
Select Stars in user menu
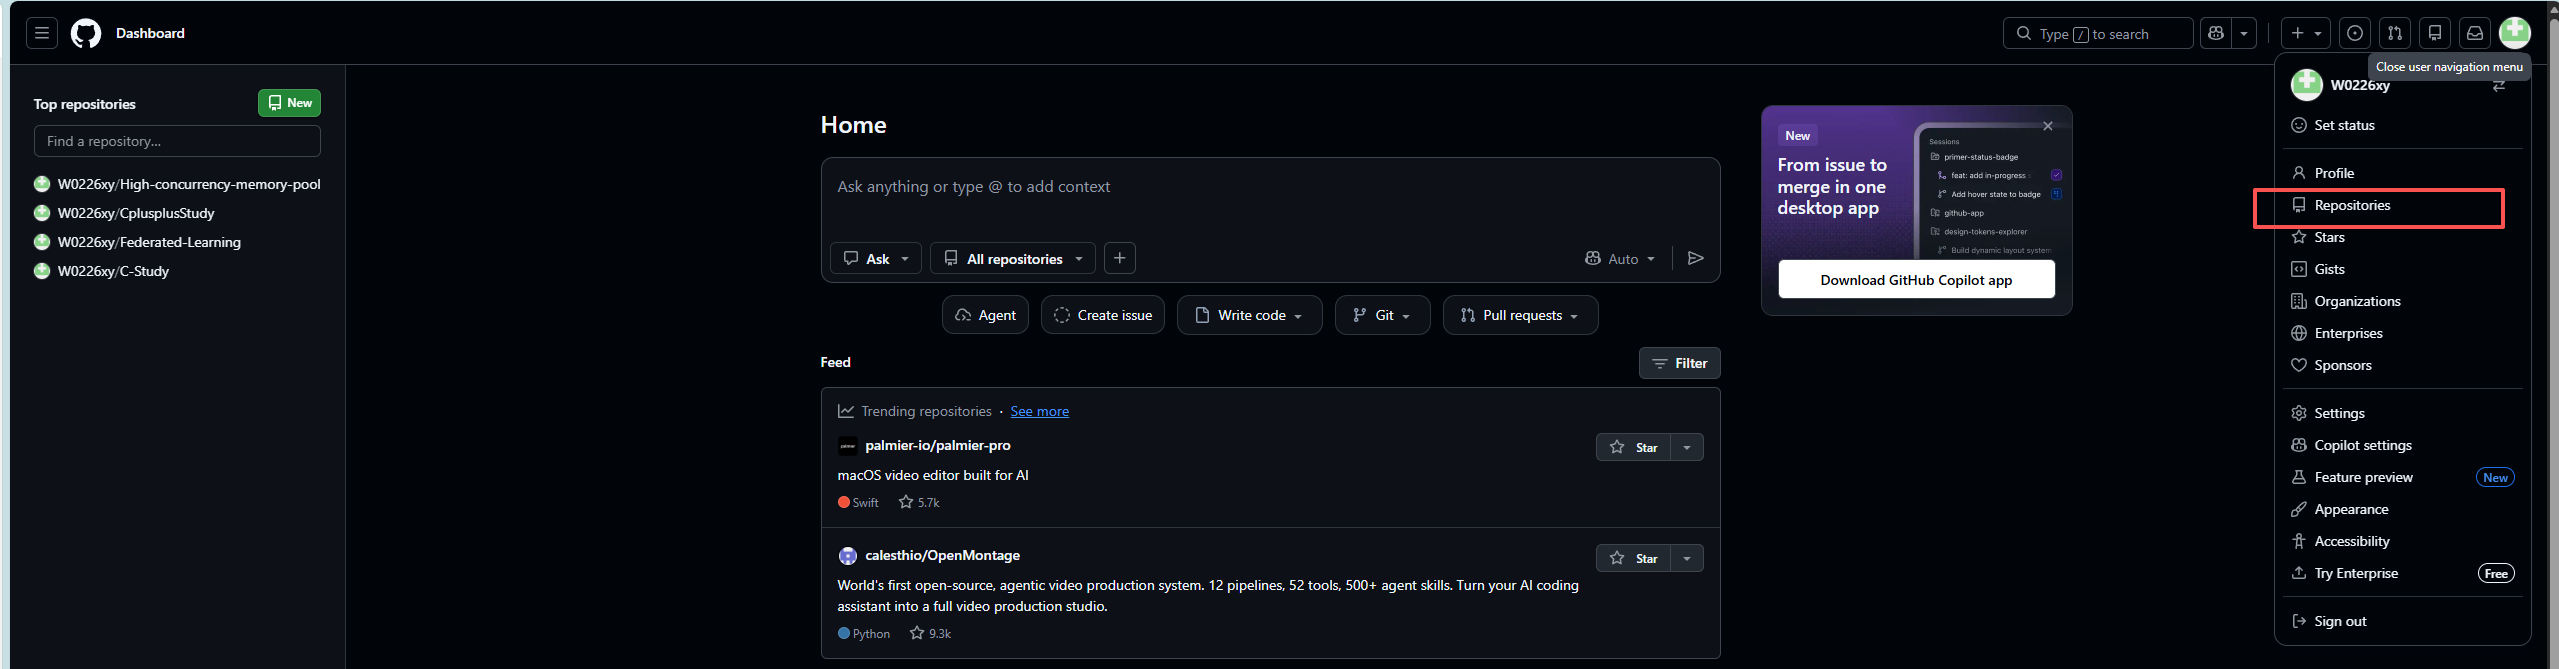2402,237
